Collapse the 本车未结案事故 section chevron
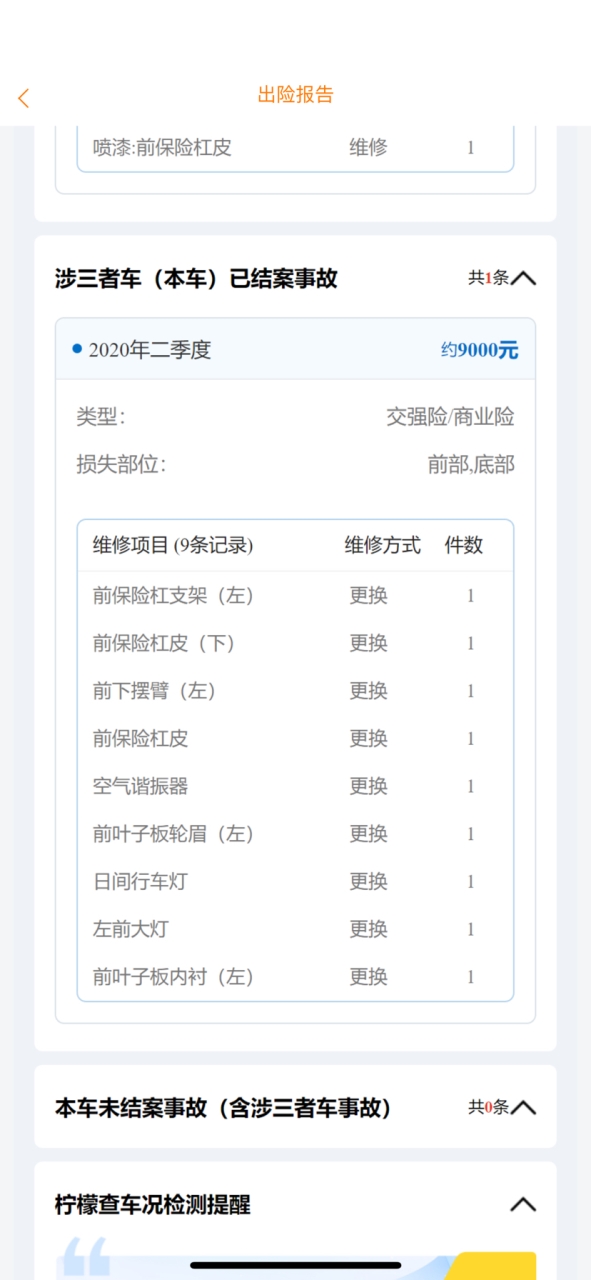Image resolution: width=591 pixels, height=1280 pixels. [523, 1107]
